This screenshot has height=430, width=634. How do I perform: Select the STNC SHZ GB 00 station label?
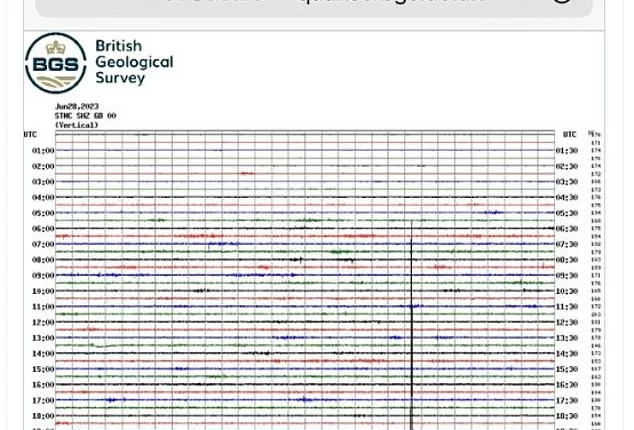pyautogui.click(x=85, y=116)
